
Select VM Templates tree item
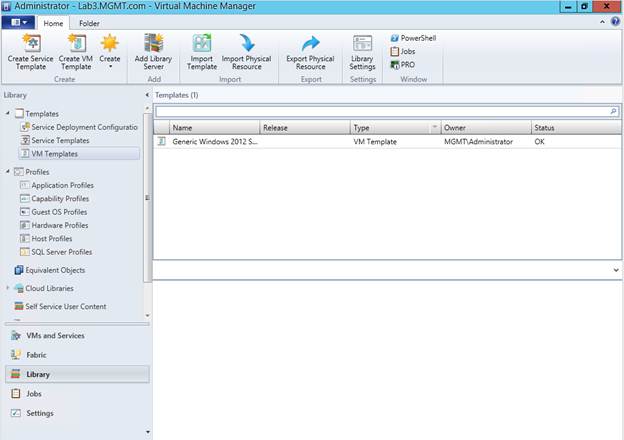(x=79, y=154)
